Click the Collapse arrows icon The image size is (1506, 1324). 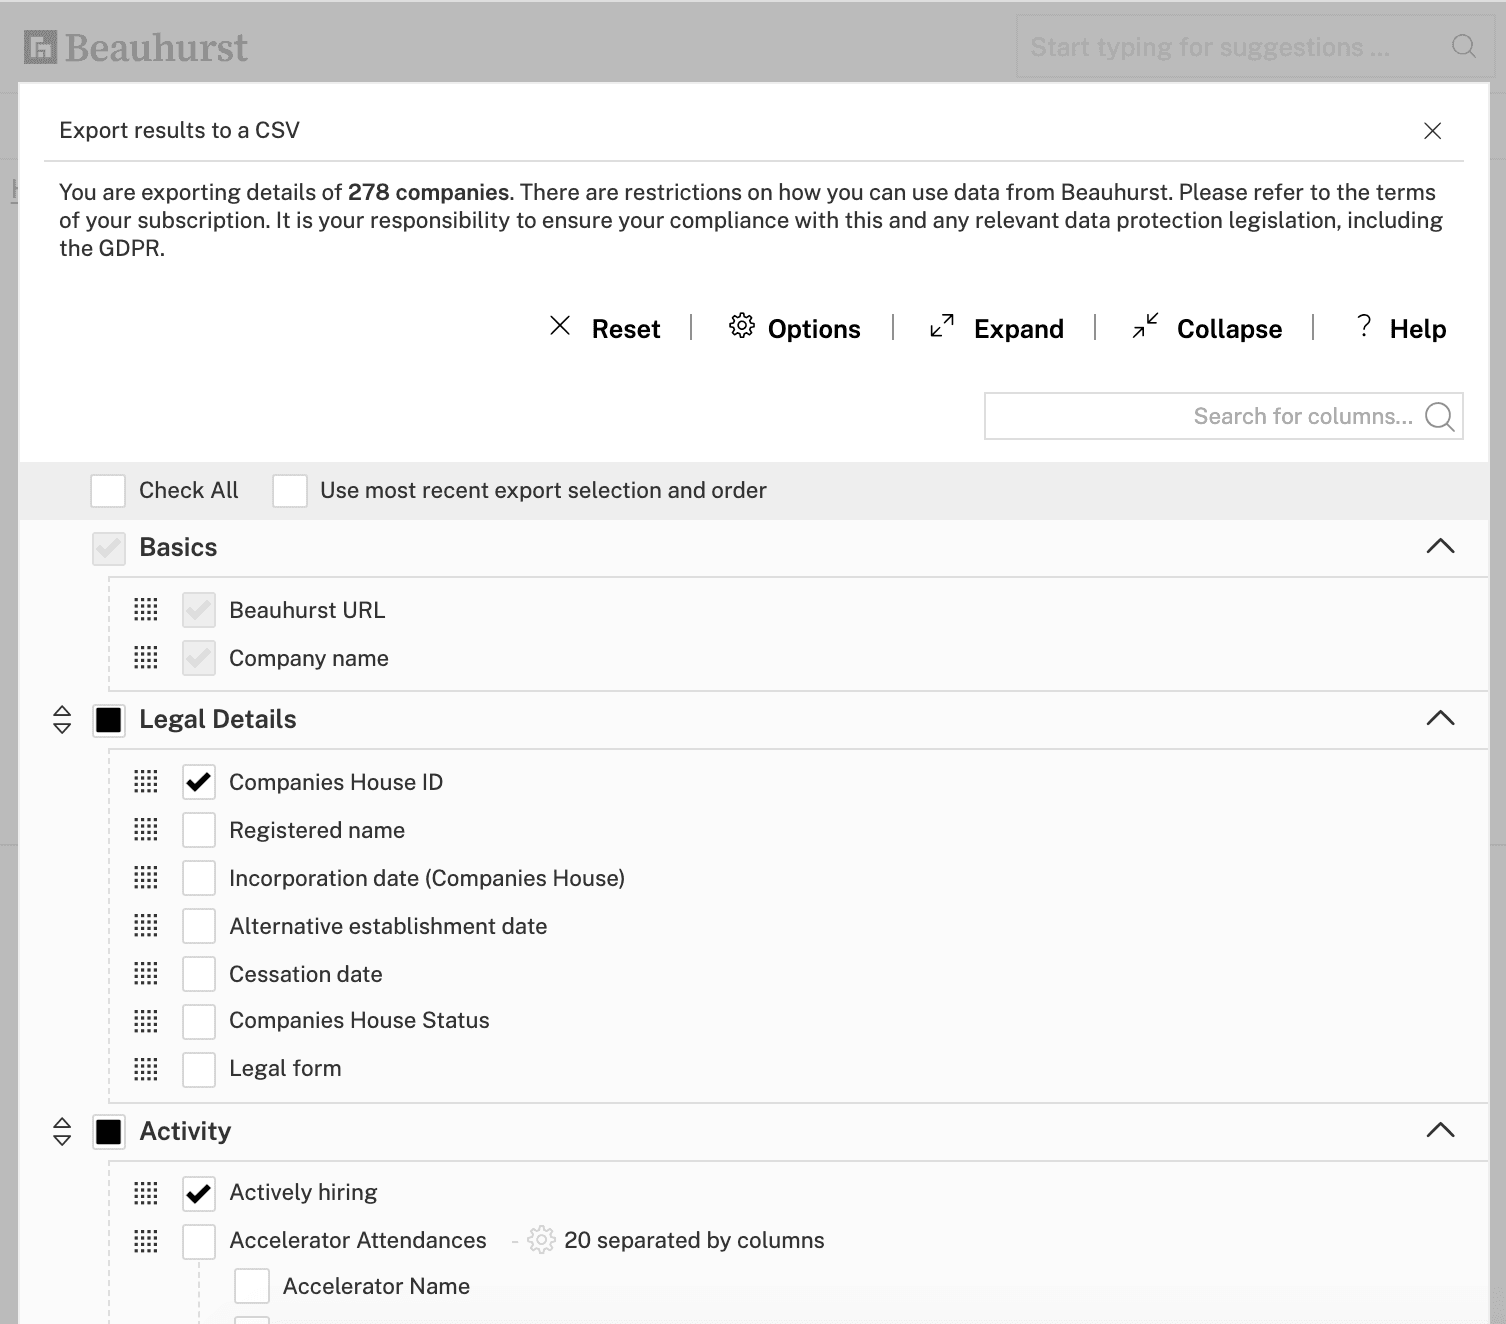coord(1145,326)
